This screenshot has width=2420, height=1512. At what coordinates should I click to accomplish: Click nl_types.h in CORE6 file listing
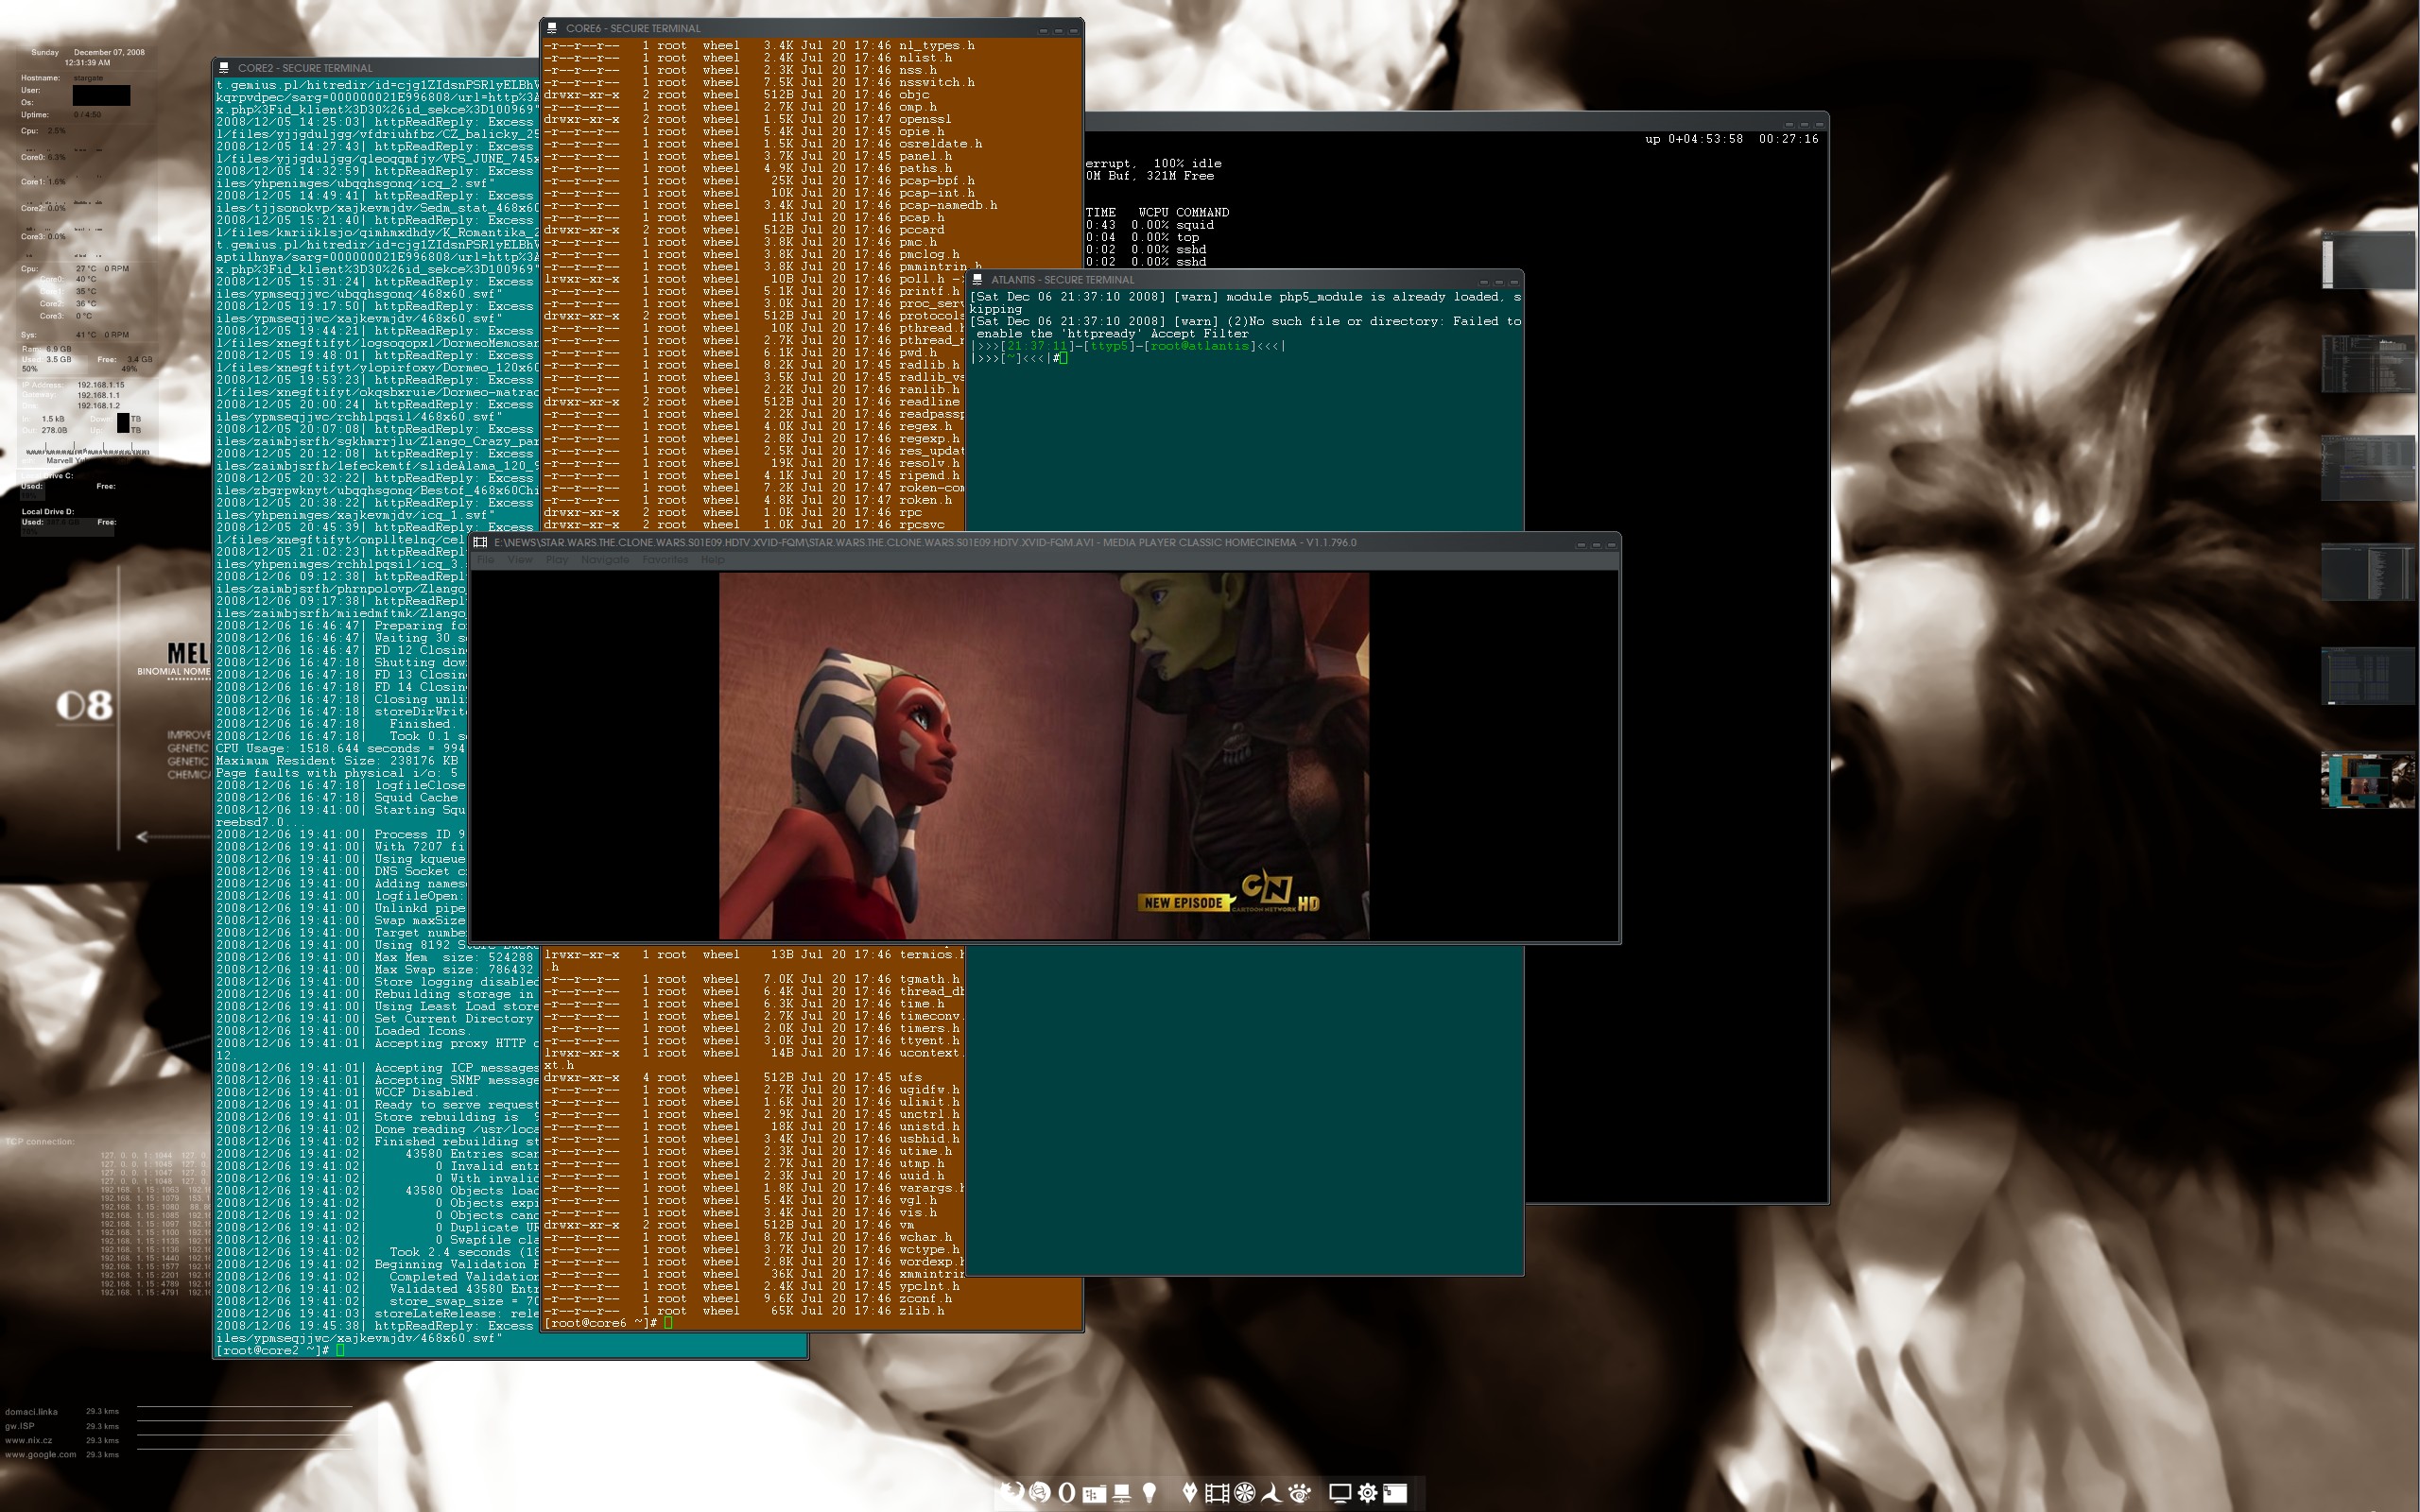pos(937,45)
